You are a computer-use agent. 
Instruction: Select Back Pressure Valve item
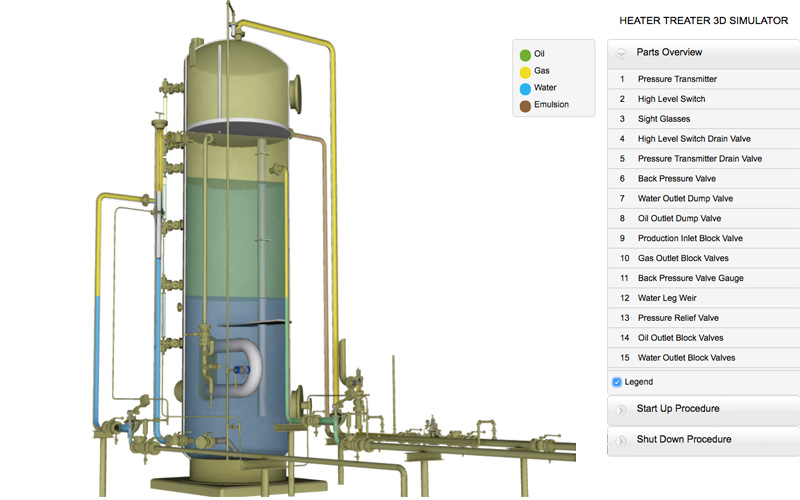pos(677,178)
